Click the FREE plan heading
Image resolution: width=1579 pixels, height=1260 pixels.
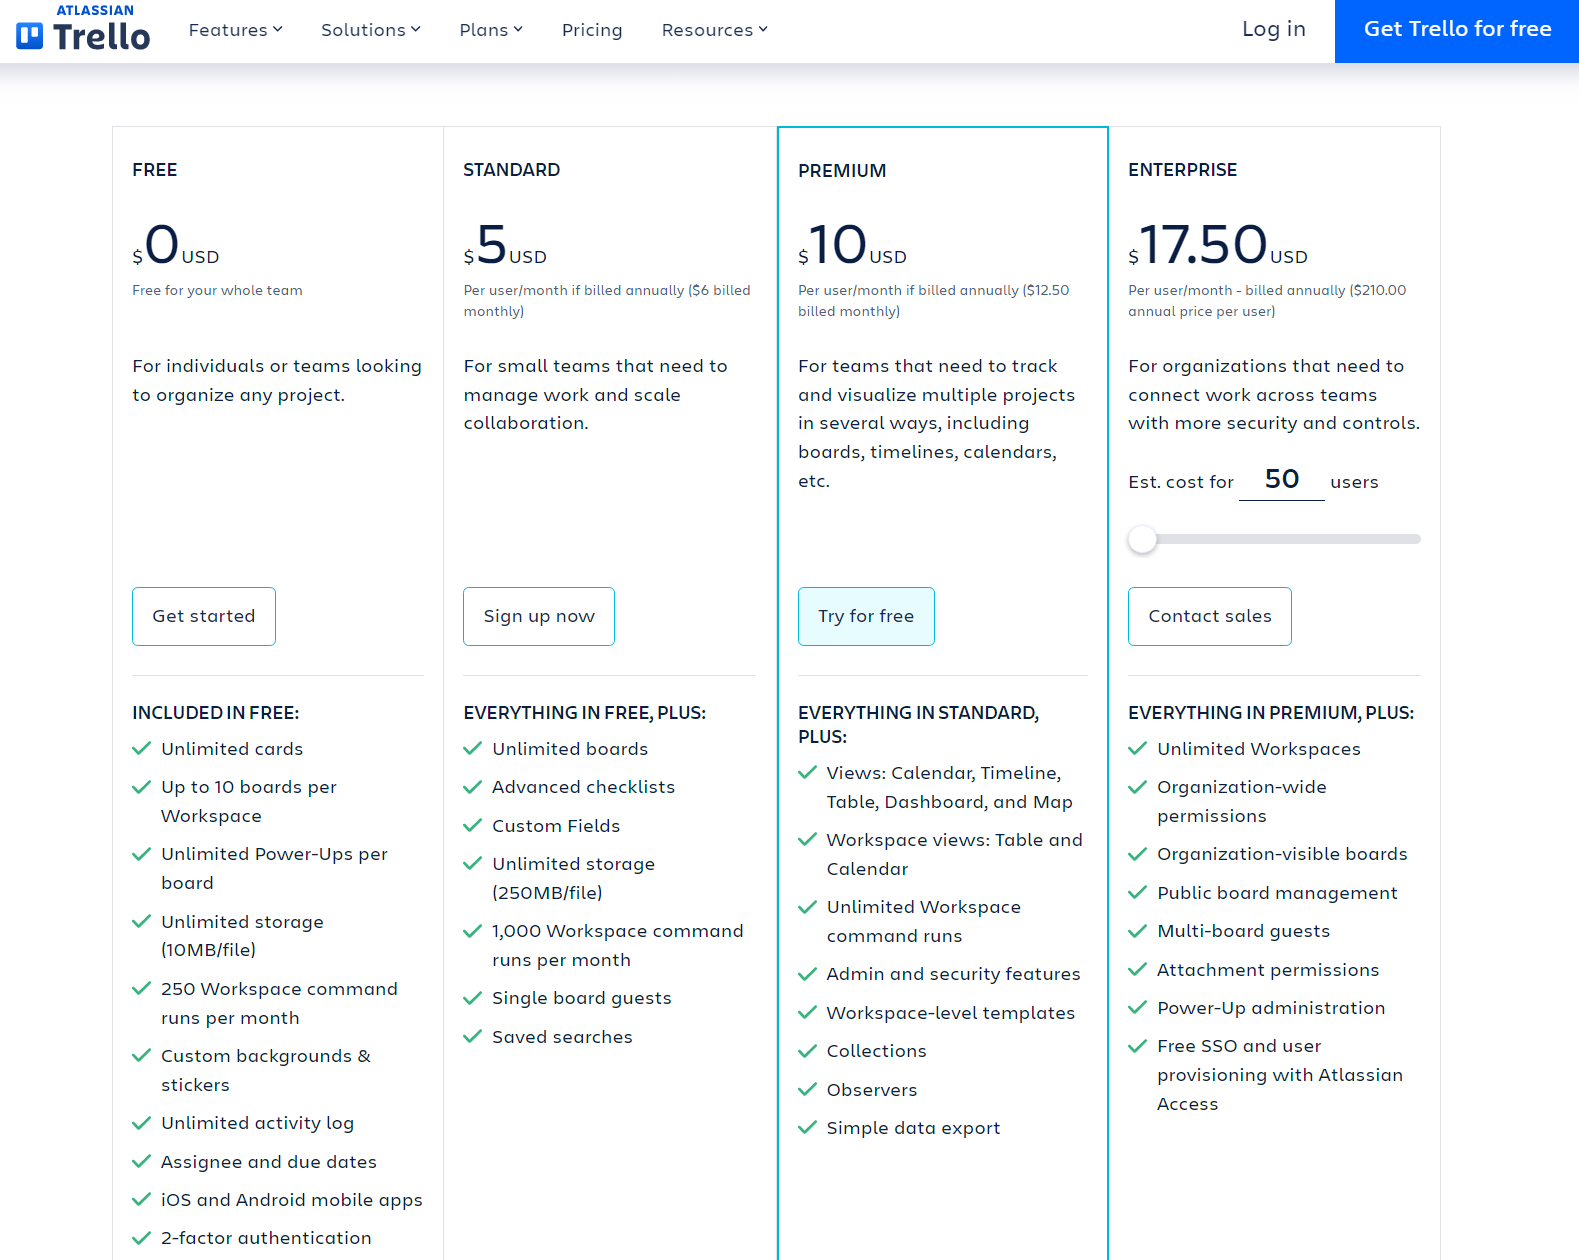click(155, 170)
